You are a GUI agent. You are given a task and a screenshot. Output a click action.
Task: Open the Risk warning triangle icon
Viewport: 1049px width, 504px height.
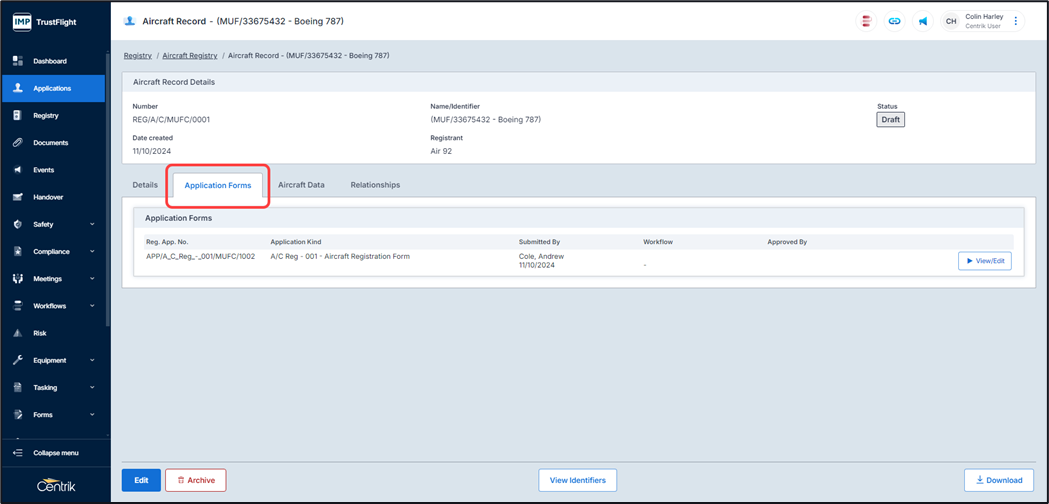(x=17, y=333)
